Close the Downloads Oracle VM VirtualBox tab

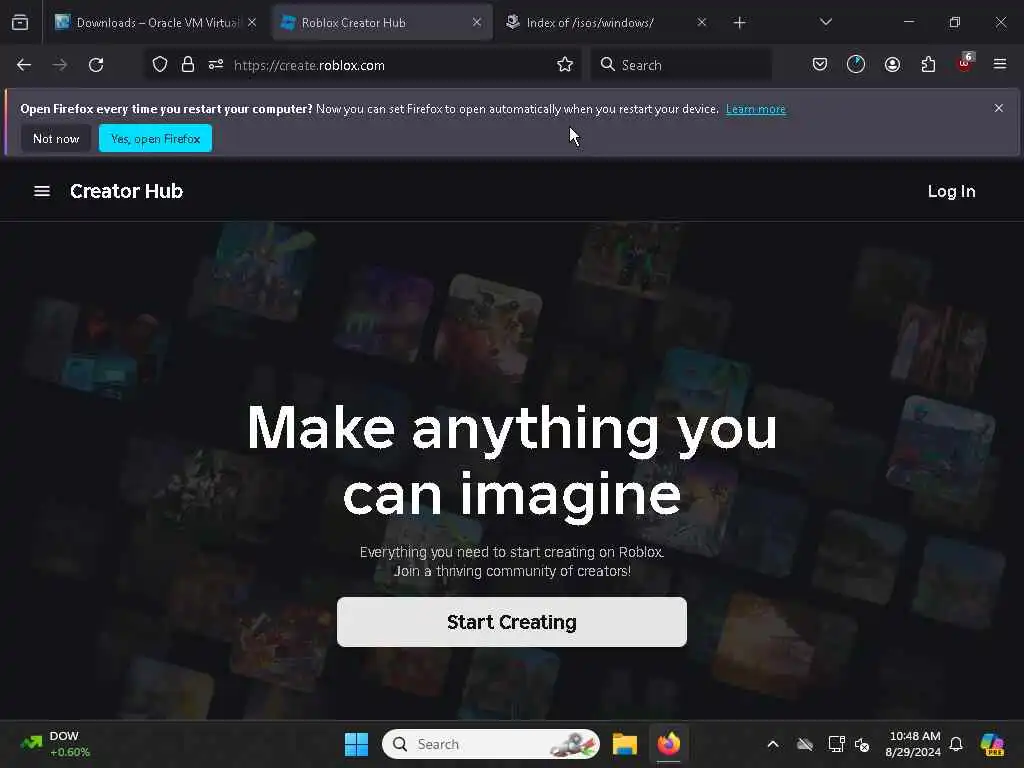click(x=252, y=23)
